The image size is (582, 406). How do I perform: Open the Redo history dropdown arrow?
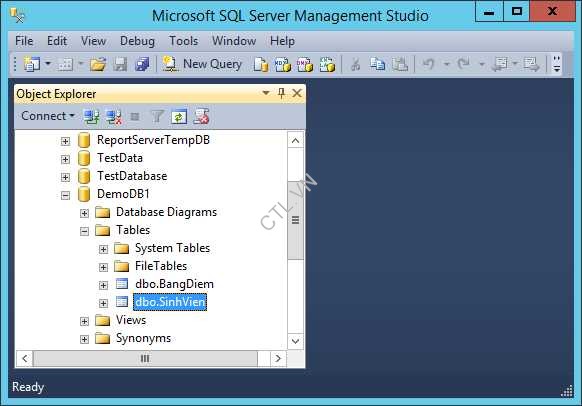[481, 65]
